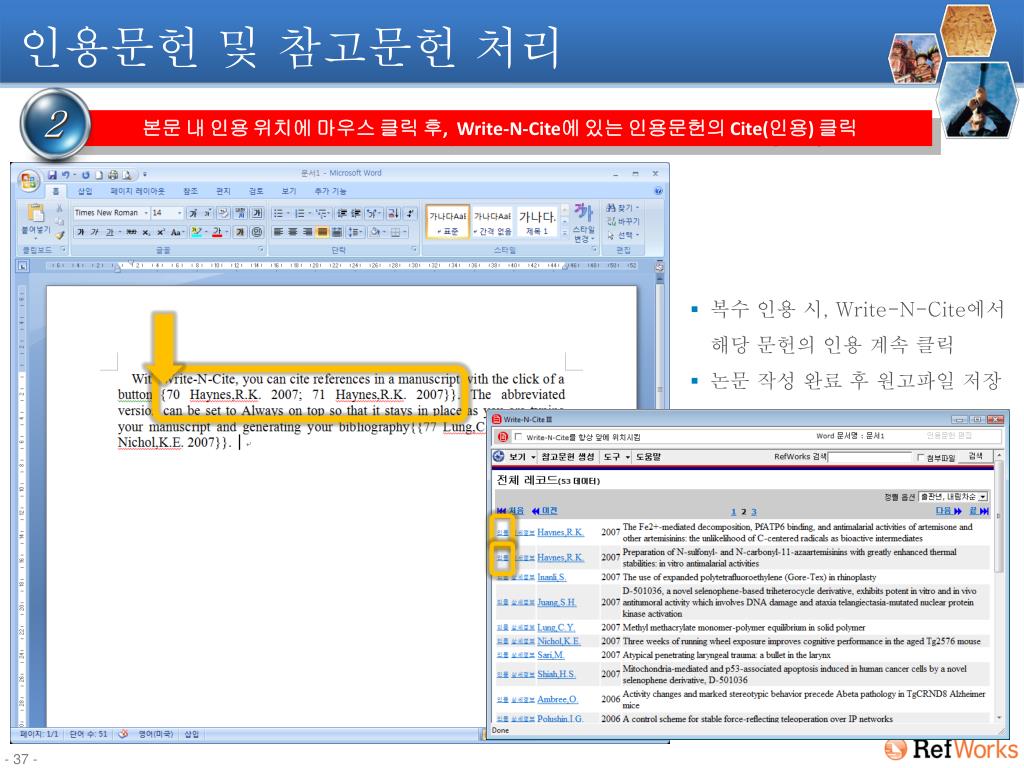
Task: Expand the font group dialog launcher
Action: pos(261,249)
